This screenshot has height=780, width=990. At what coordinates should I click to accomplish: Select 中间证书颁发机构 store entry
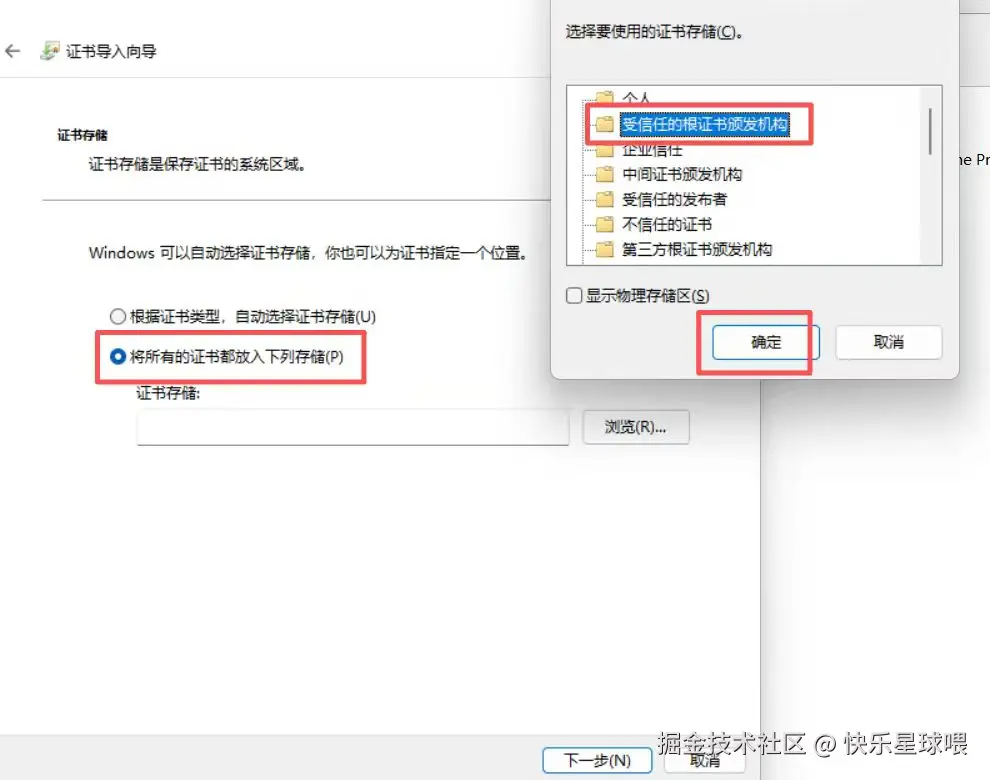pyautogui.click(x=682, y=174)
